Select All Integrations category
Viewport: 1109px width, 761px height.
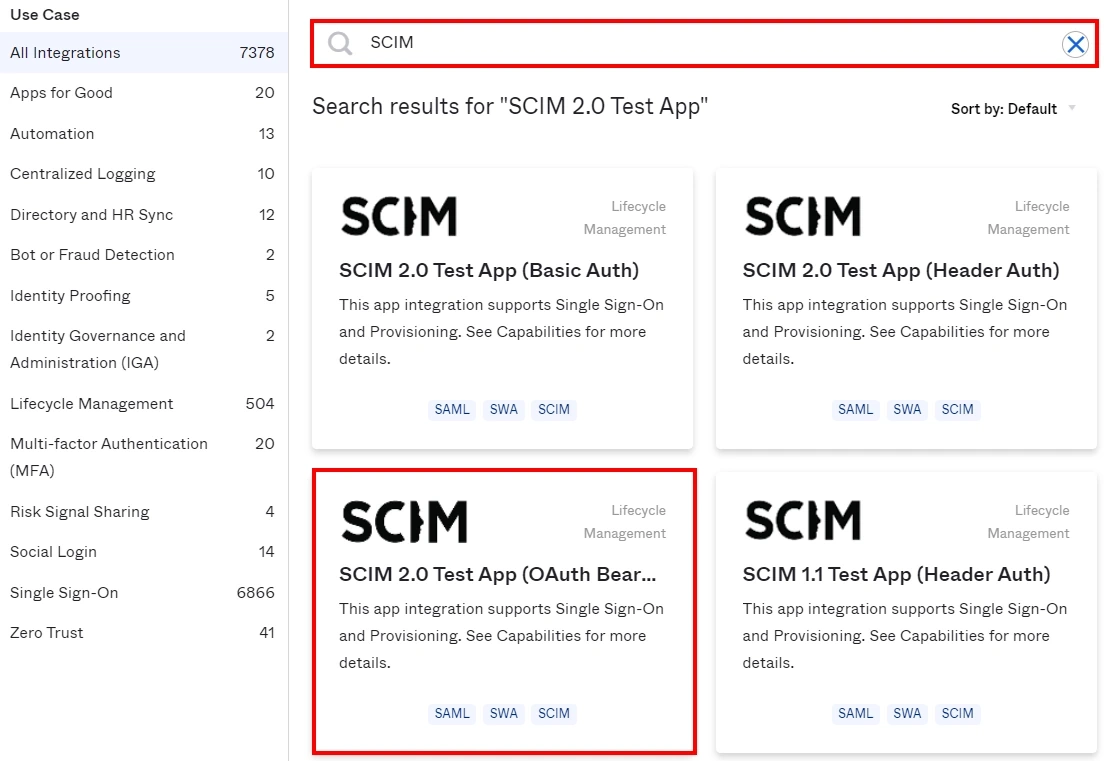tap(144, 52)
